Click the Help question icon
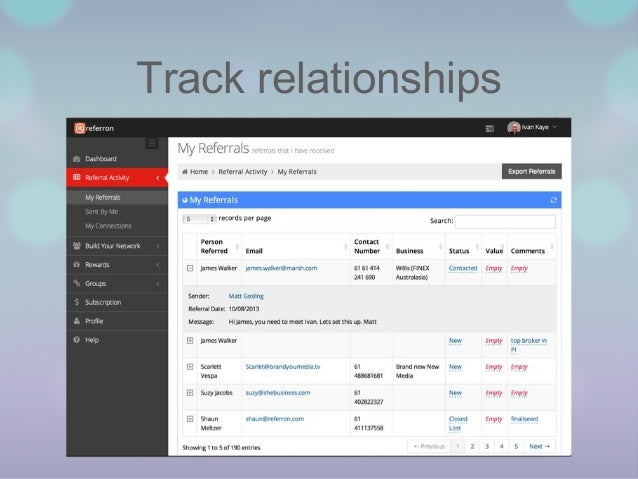Viewport: 638px width, 479px height. tap(76, 339)
